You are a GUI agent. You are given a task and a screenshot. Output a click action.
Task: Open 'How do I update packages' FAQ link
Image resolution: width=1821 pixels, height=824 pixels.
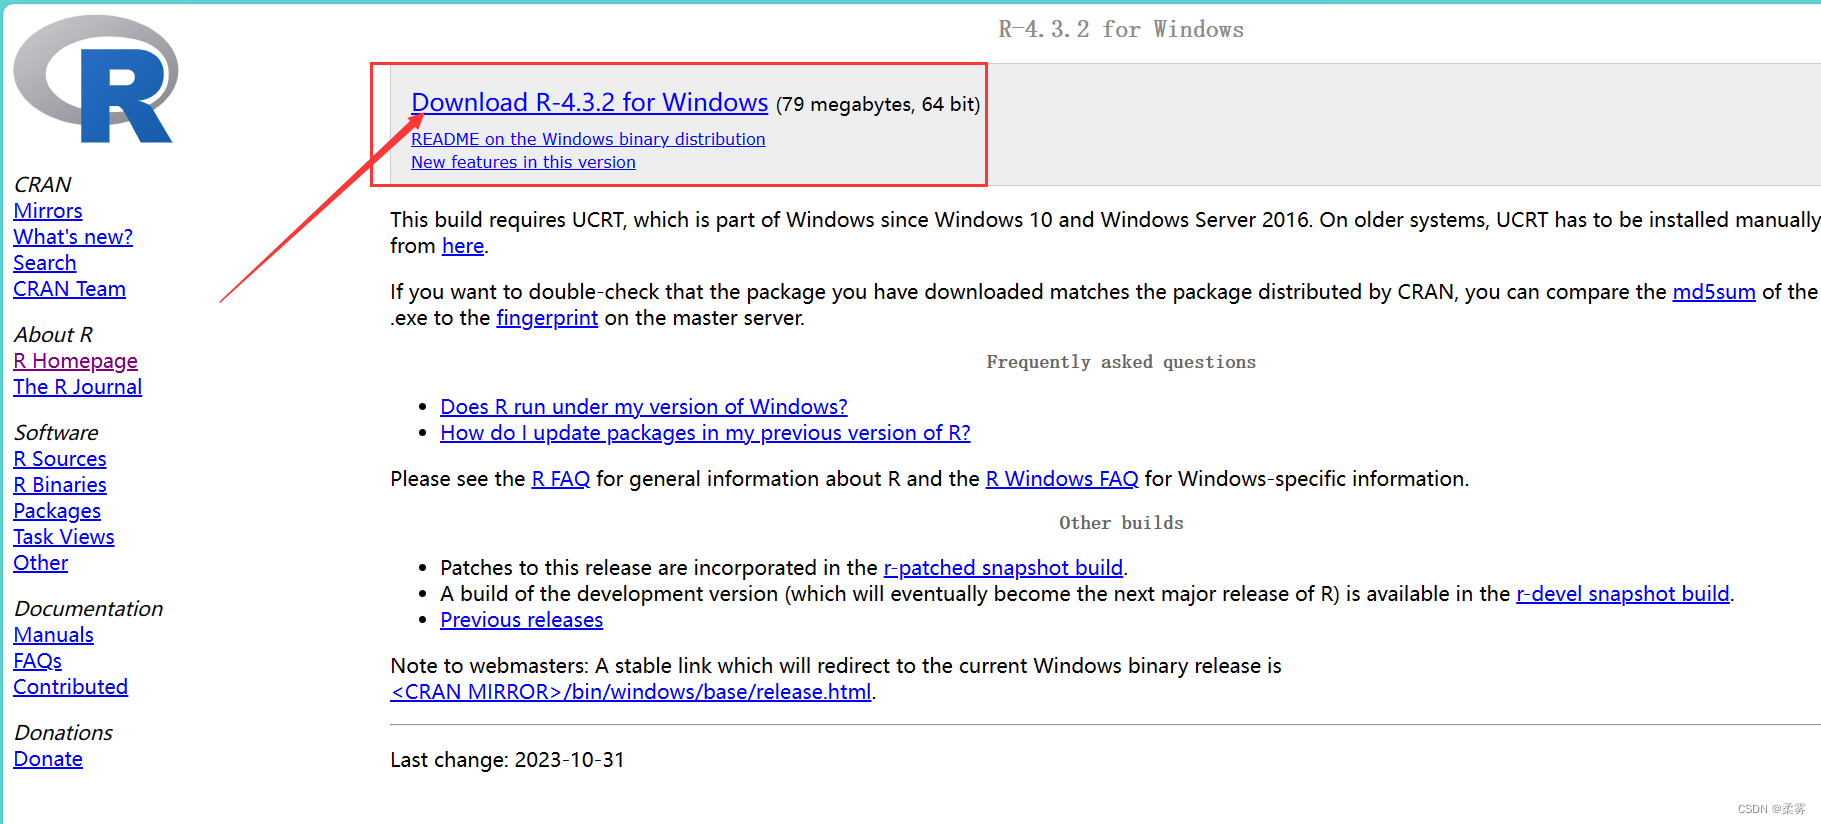pyautogui.click(x=705, y=433)
